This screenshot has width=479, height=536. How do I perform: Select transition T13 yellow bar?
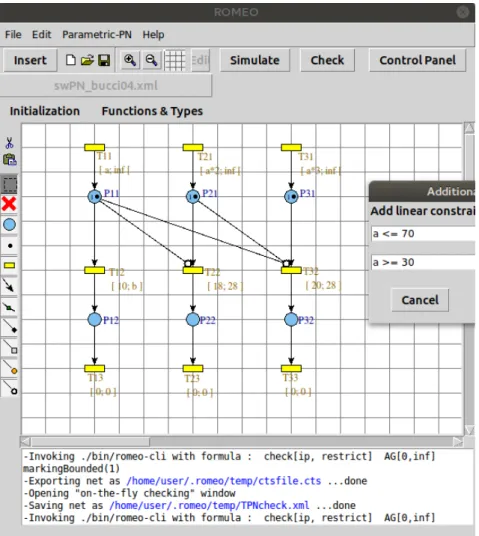click(x=95, y=368)
